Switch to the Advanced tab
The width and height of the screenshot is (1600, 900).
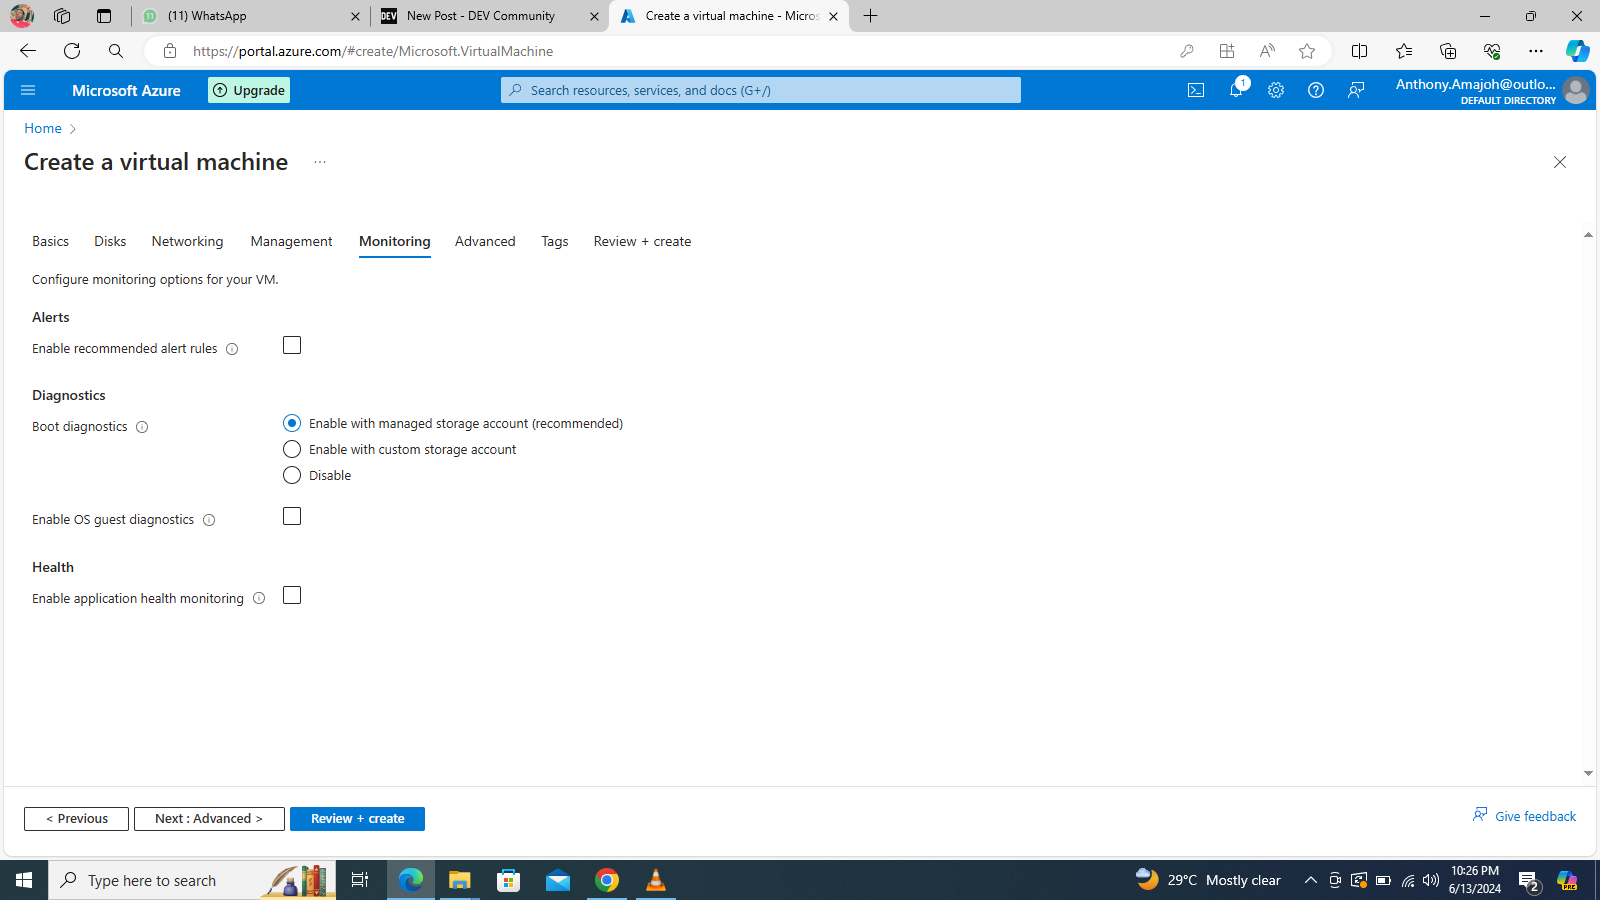pyautogui.click(x=485, y=241)
